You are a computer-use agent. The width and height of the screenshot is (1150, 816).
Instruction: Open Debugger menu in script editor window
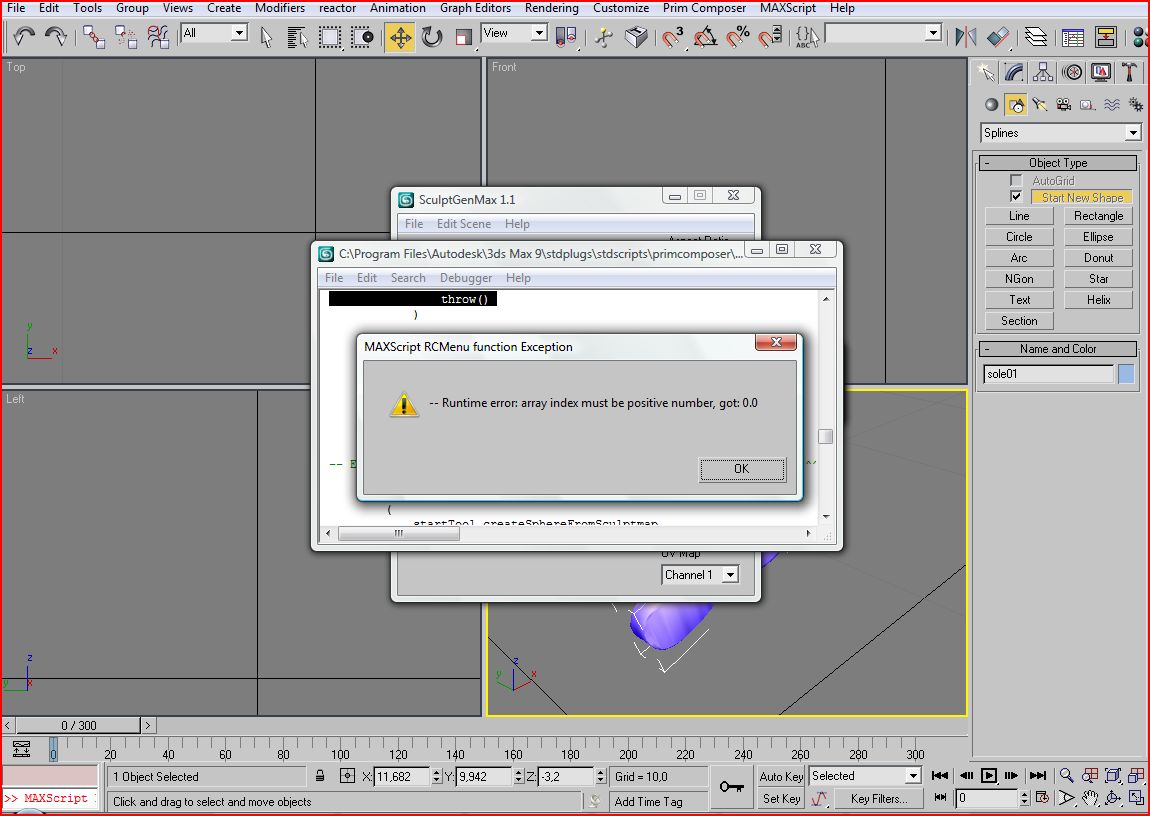(x=466, y=278)
